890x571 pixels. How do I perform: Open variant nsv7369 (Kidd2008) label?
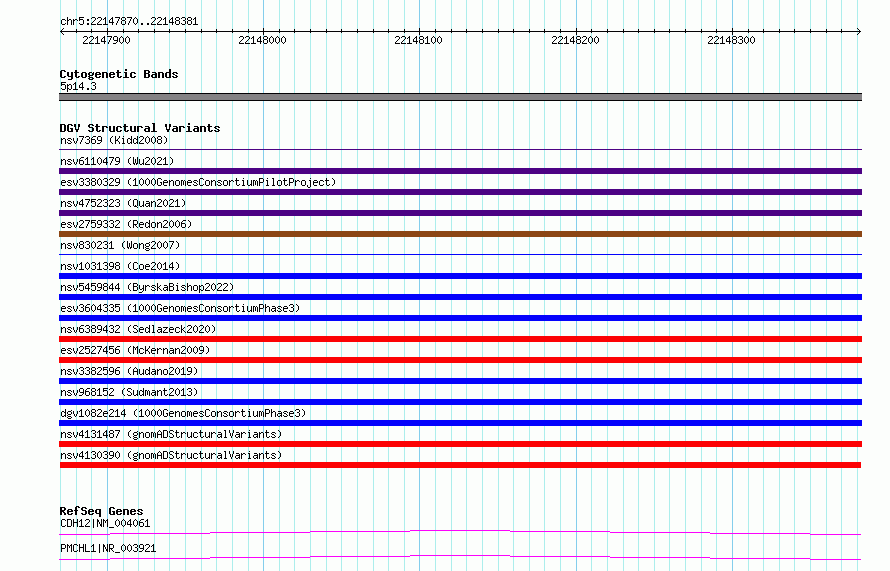[114, 140]
